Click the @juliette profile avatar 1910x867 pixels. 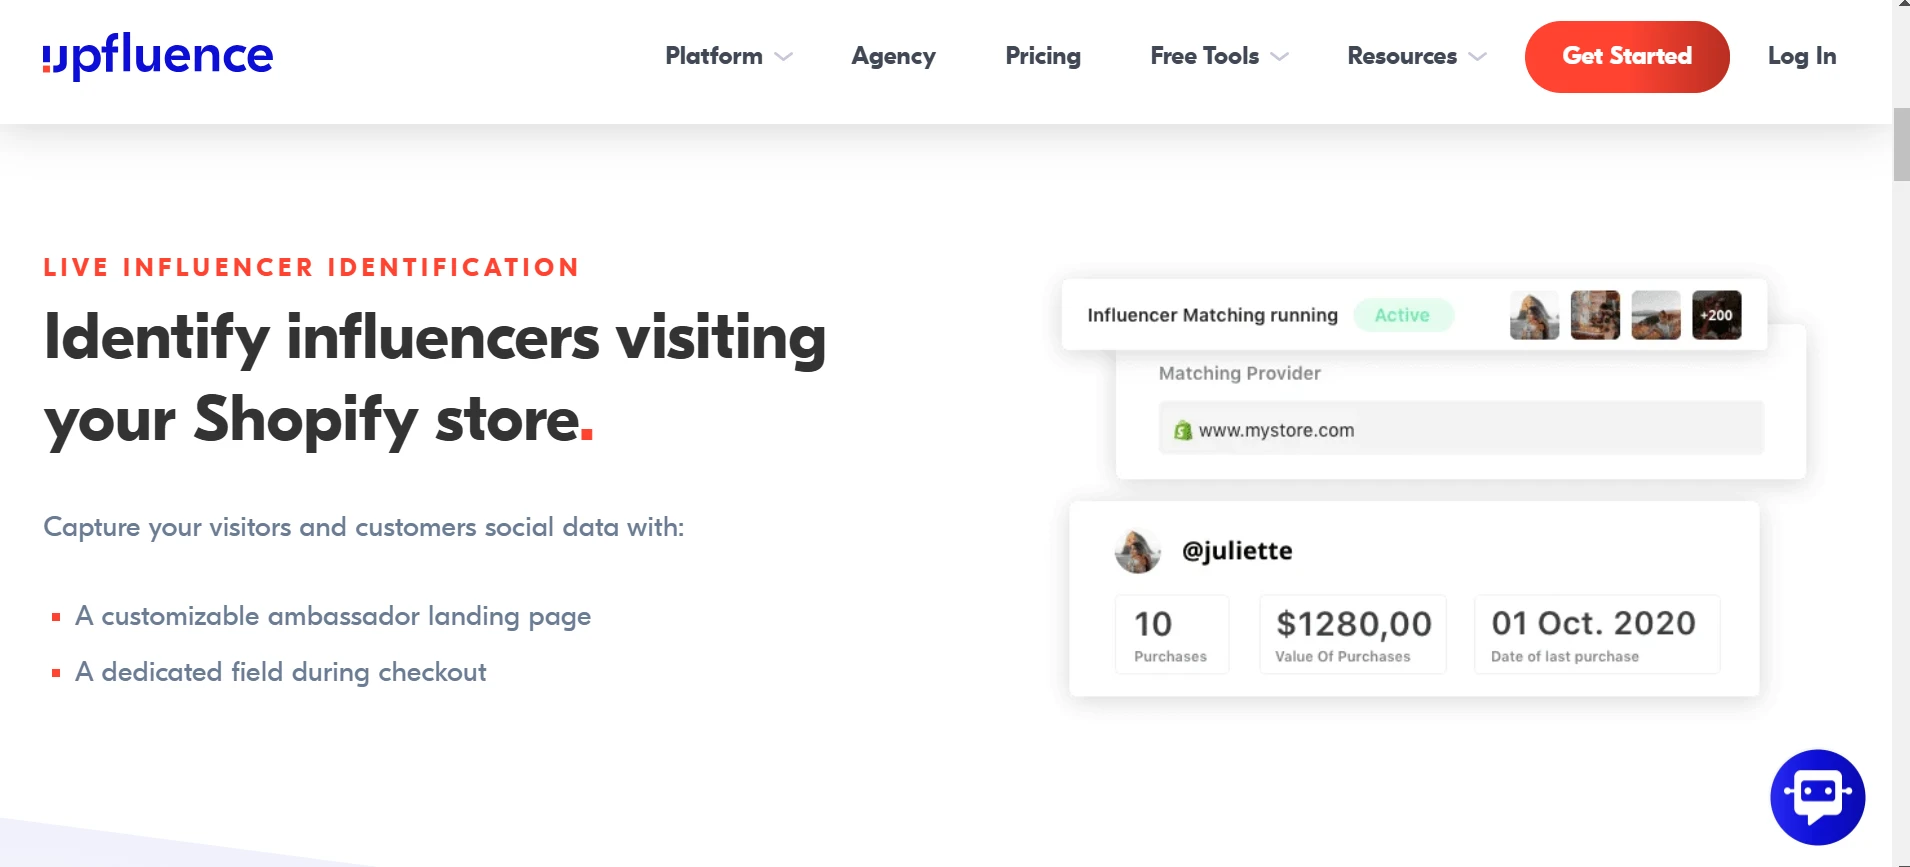[x=1138, y=551]
